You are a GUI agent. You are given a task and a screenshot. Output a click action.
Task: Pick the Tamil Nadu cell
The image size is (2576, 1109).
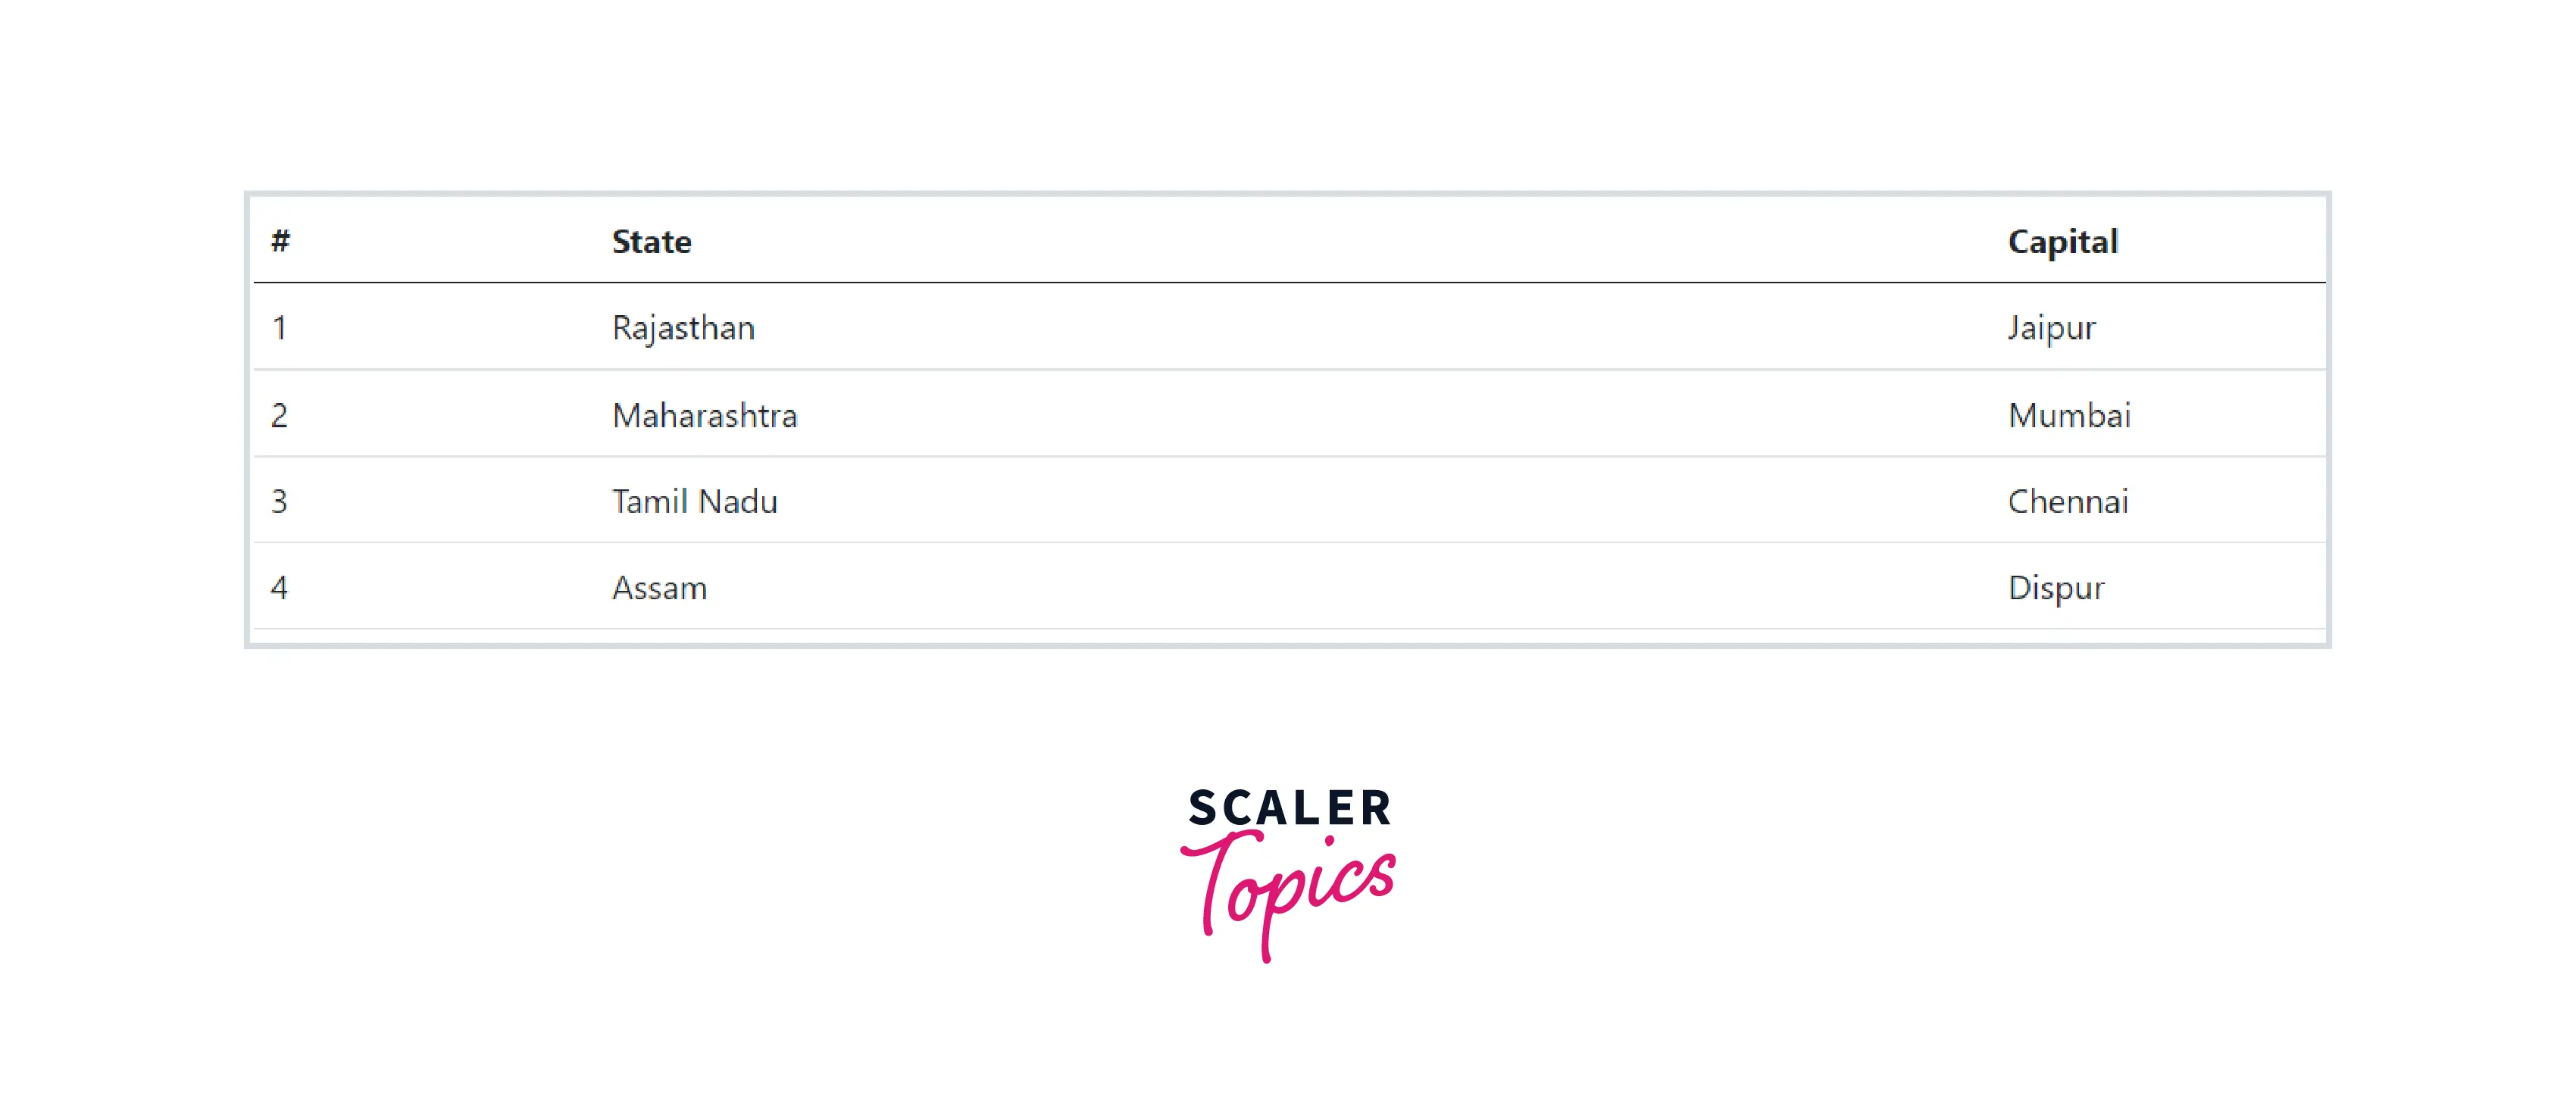[694, 501]
